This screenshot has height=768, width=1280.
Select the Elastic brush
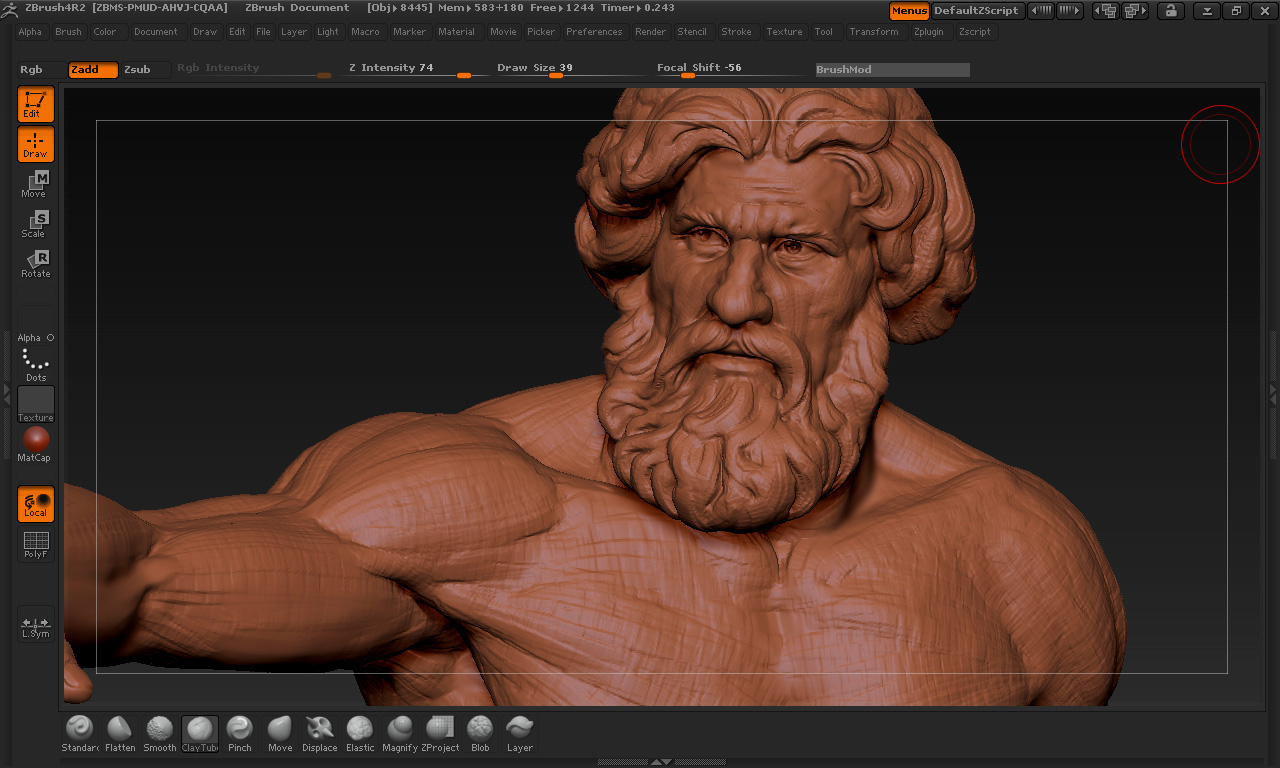[360, 734]
